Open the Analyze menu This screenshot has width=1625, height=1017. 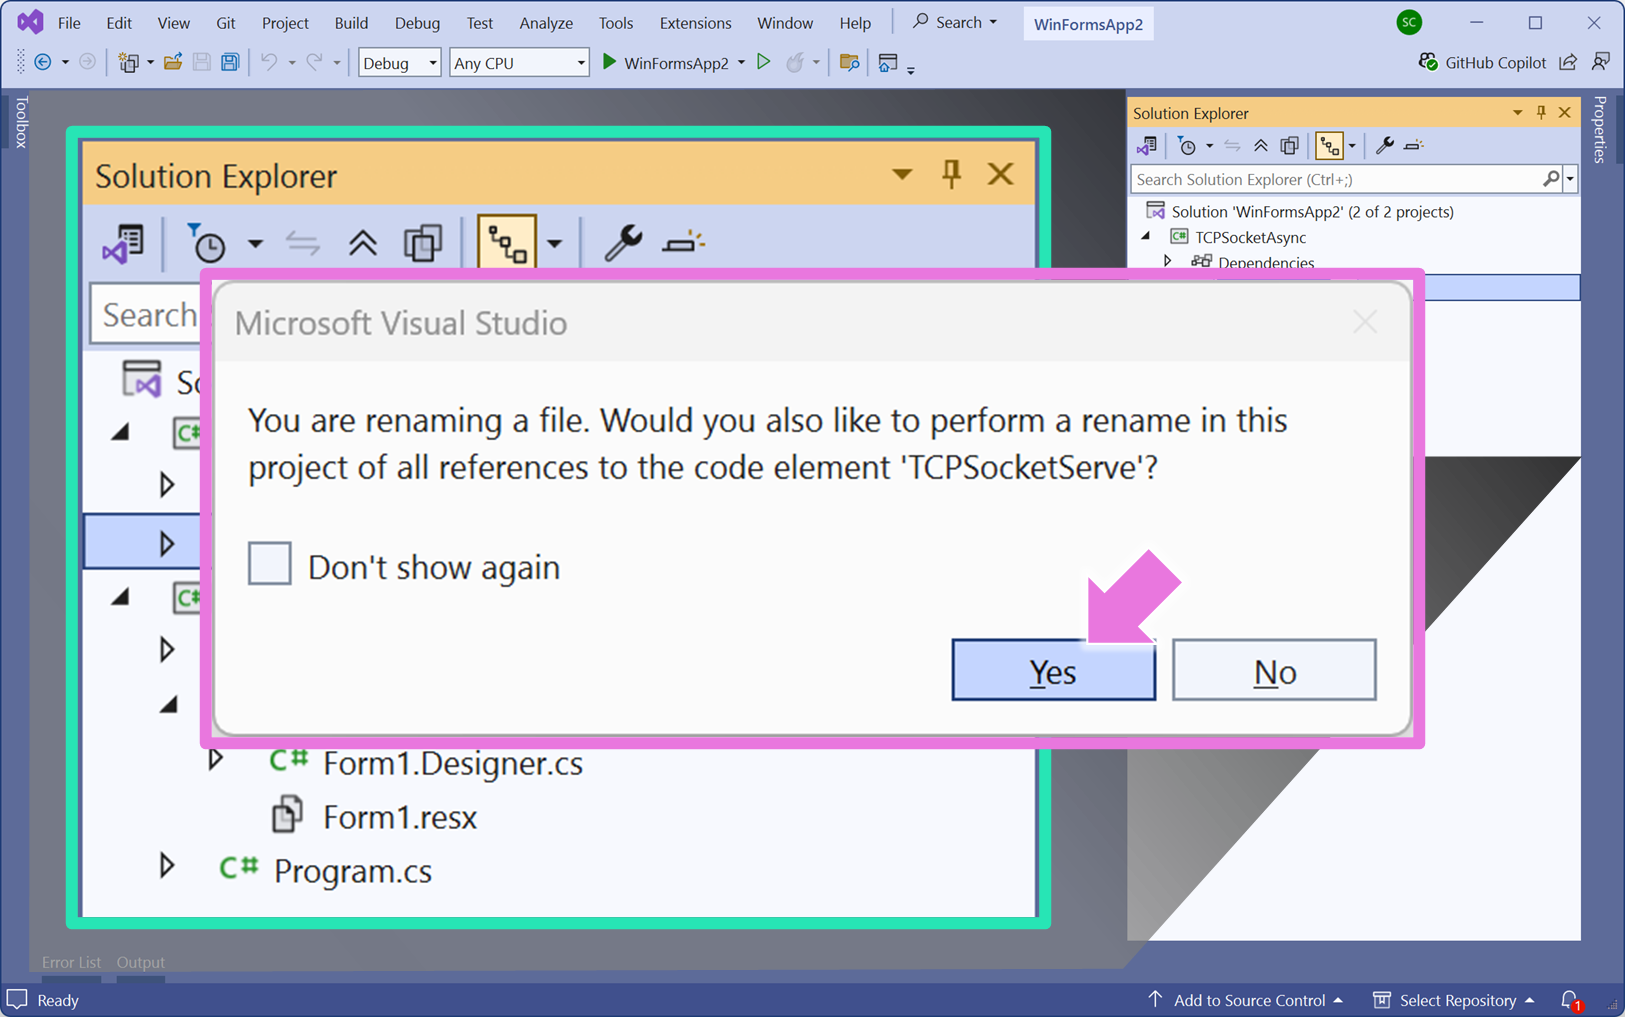coord(546,22)
